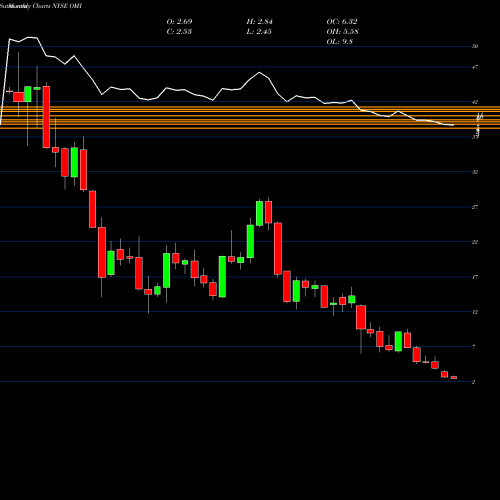The height and width of the screenshot is (500, 500).
Task: Click the price axis label '42'
Action: pyautogui.click(x=475, y=102)
